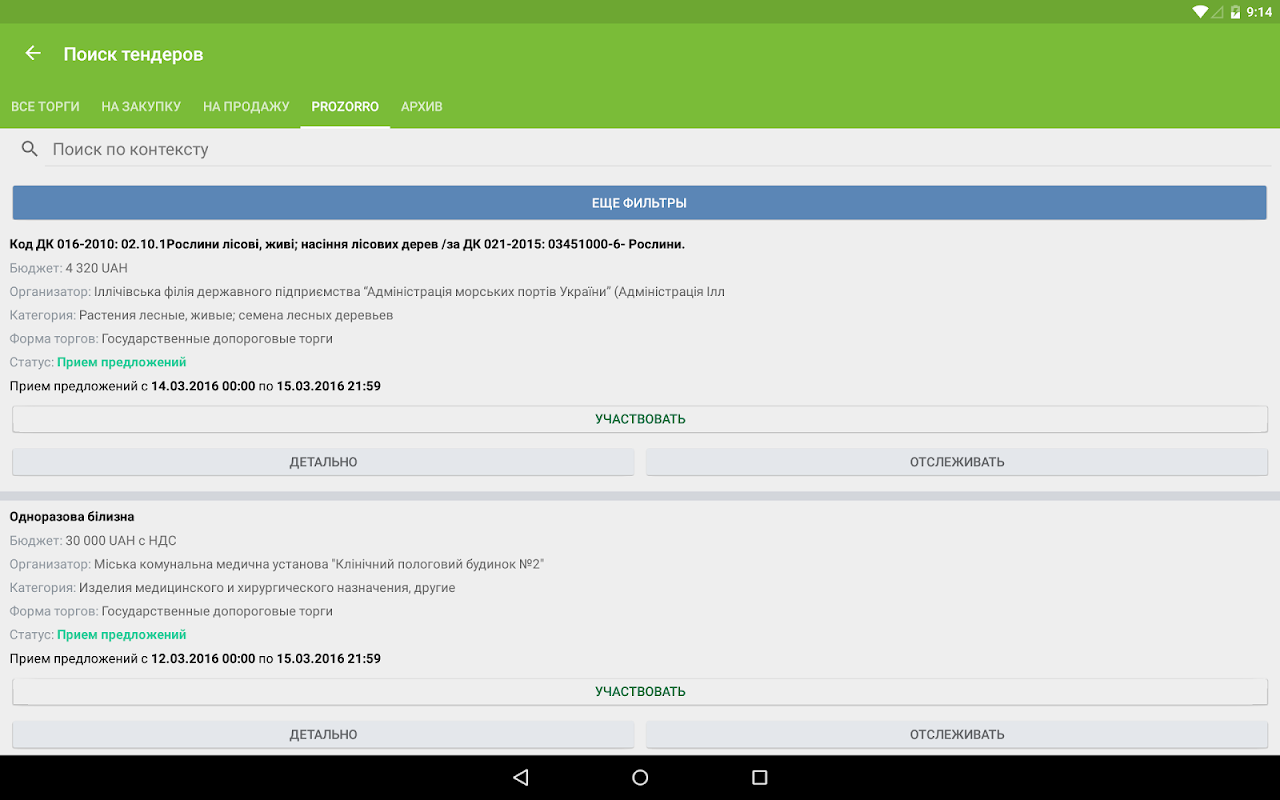1280x800 pixels.
Task: Tap the search magnifier icon
Action: click(x=30, y=149)
